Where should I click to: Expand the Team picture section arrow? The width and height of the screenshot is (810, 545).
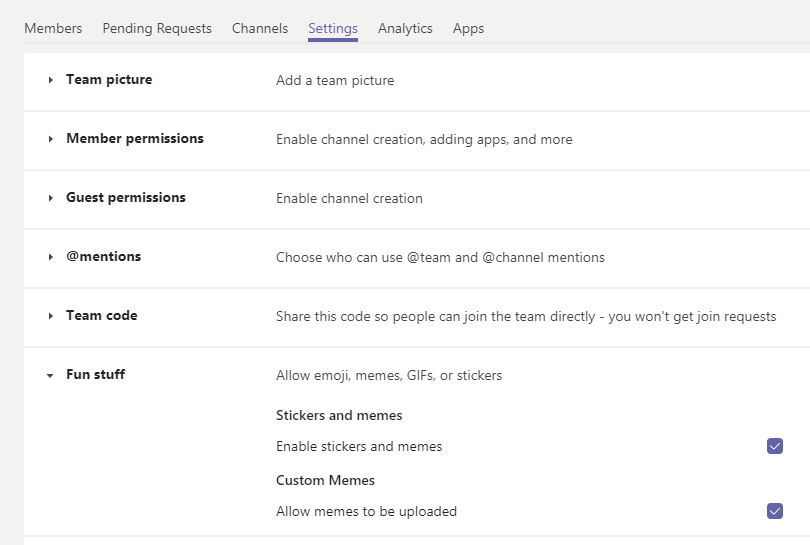(x=51, y=80)
